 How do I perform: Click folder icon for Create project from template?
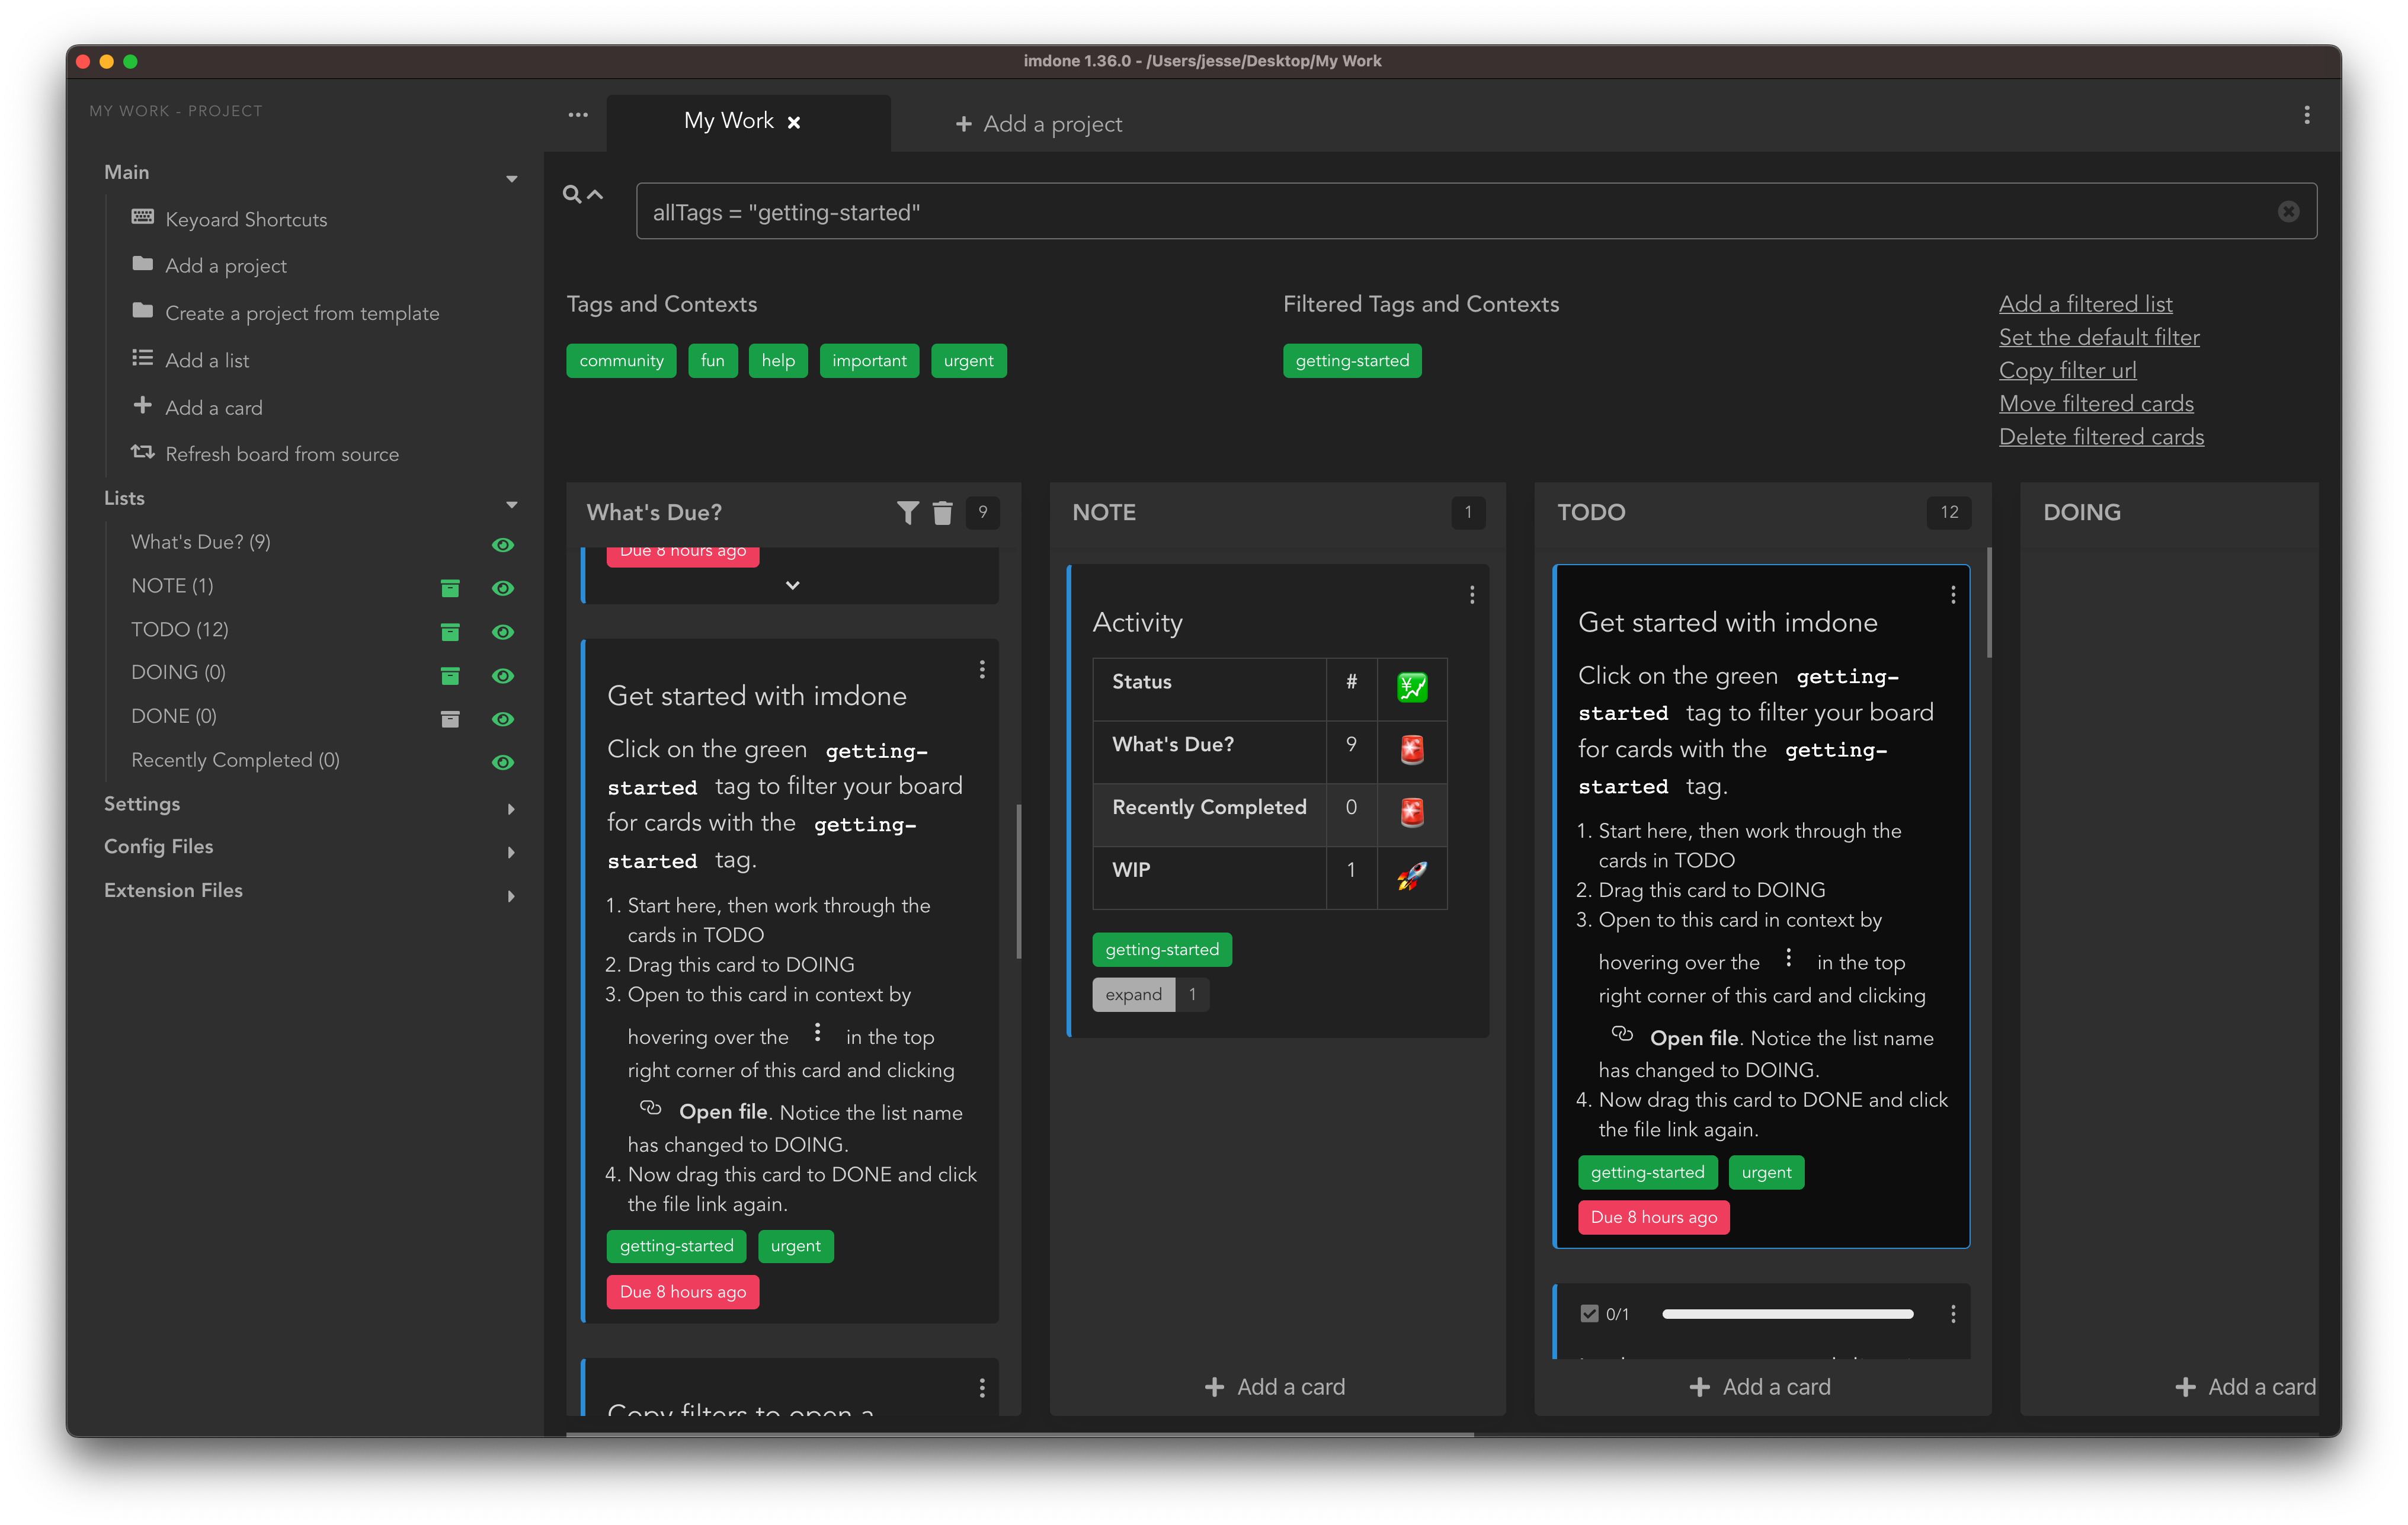[x=143, y=311]
